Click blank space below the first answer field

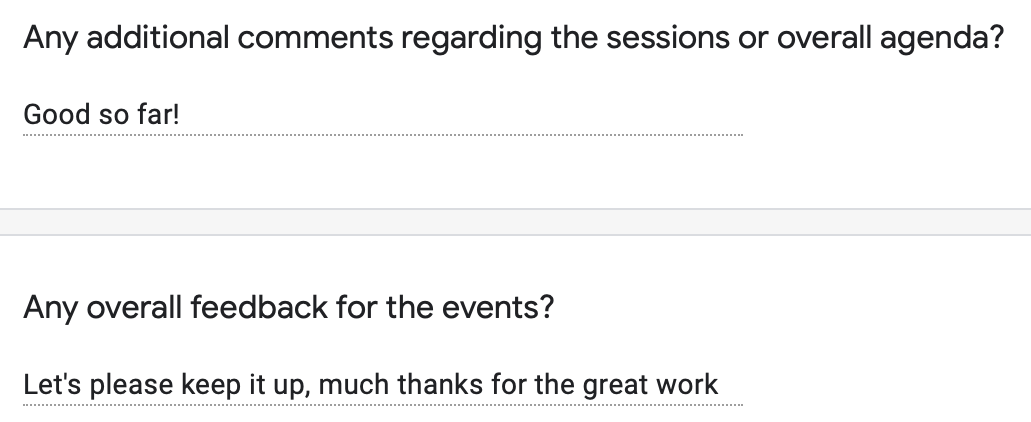click(x=383, y=171)
